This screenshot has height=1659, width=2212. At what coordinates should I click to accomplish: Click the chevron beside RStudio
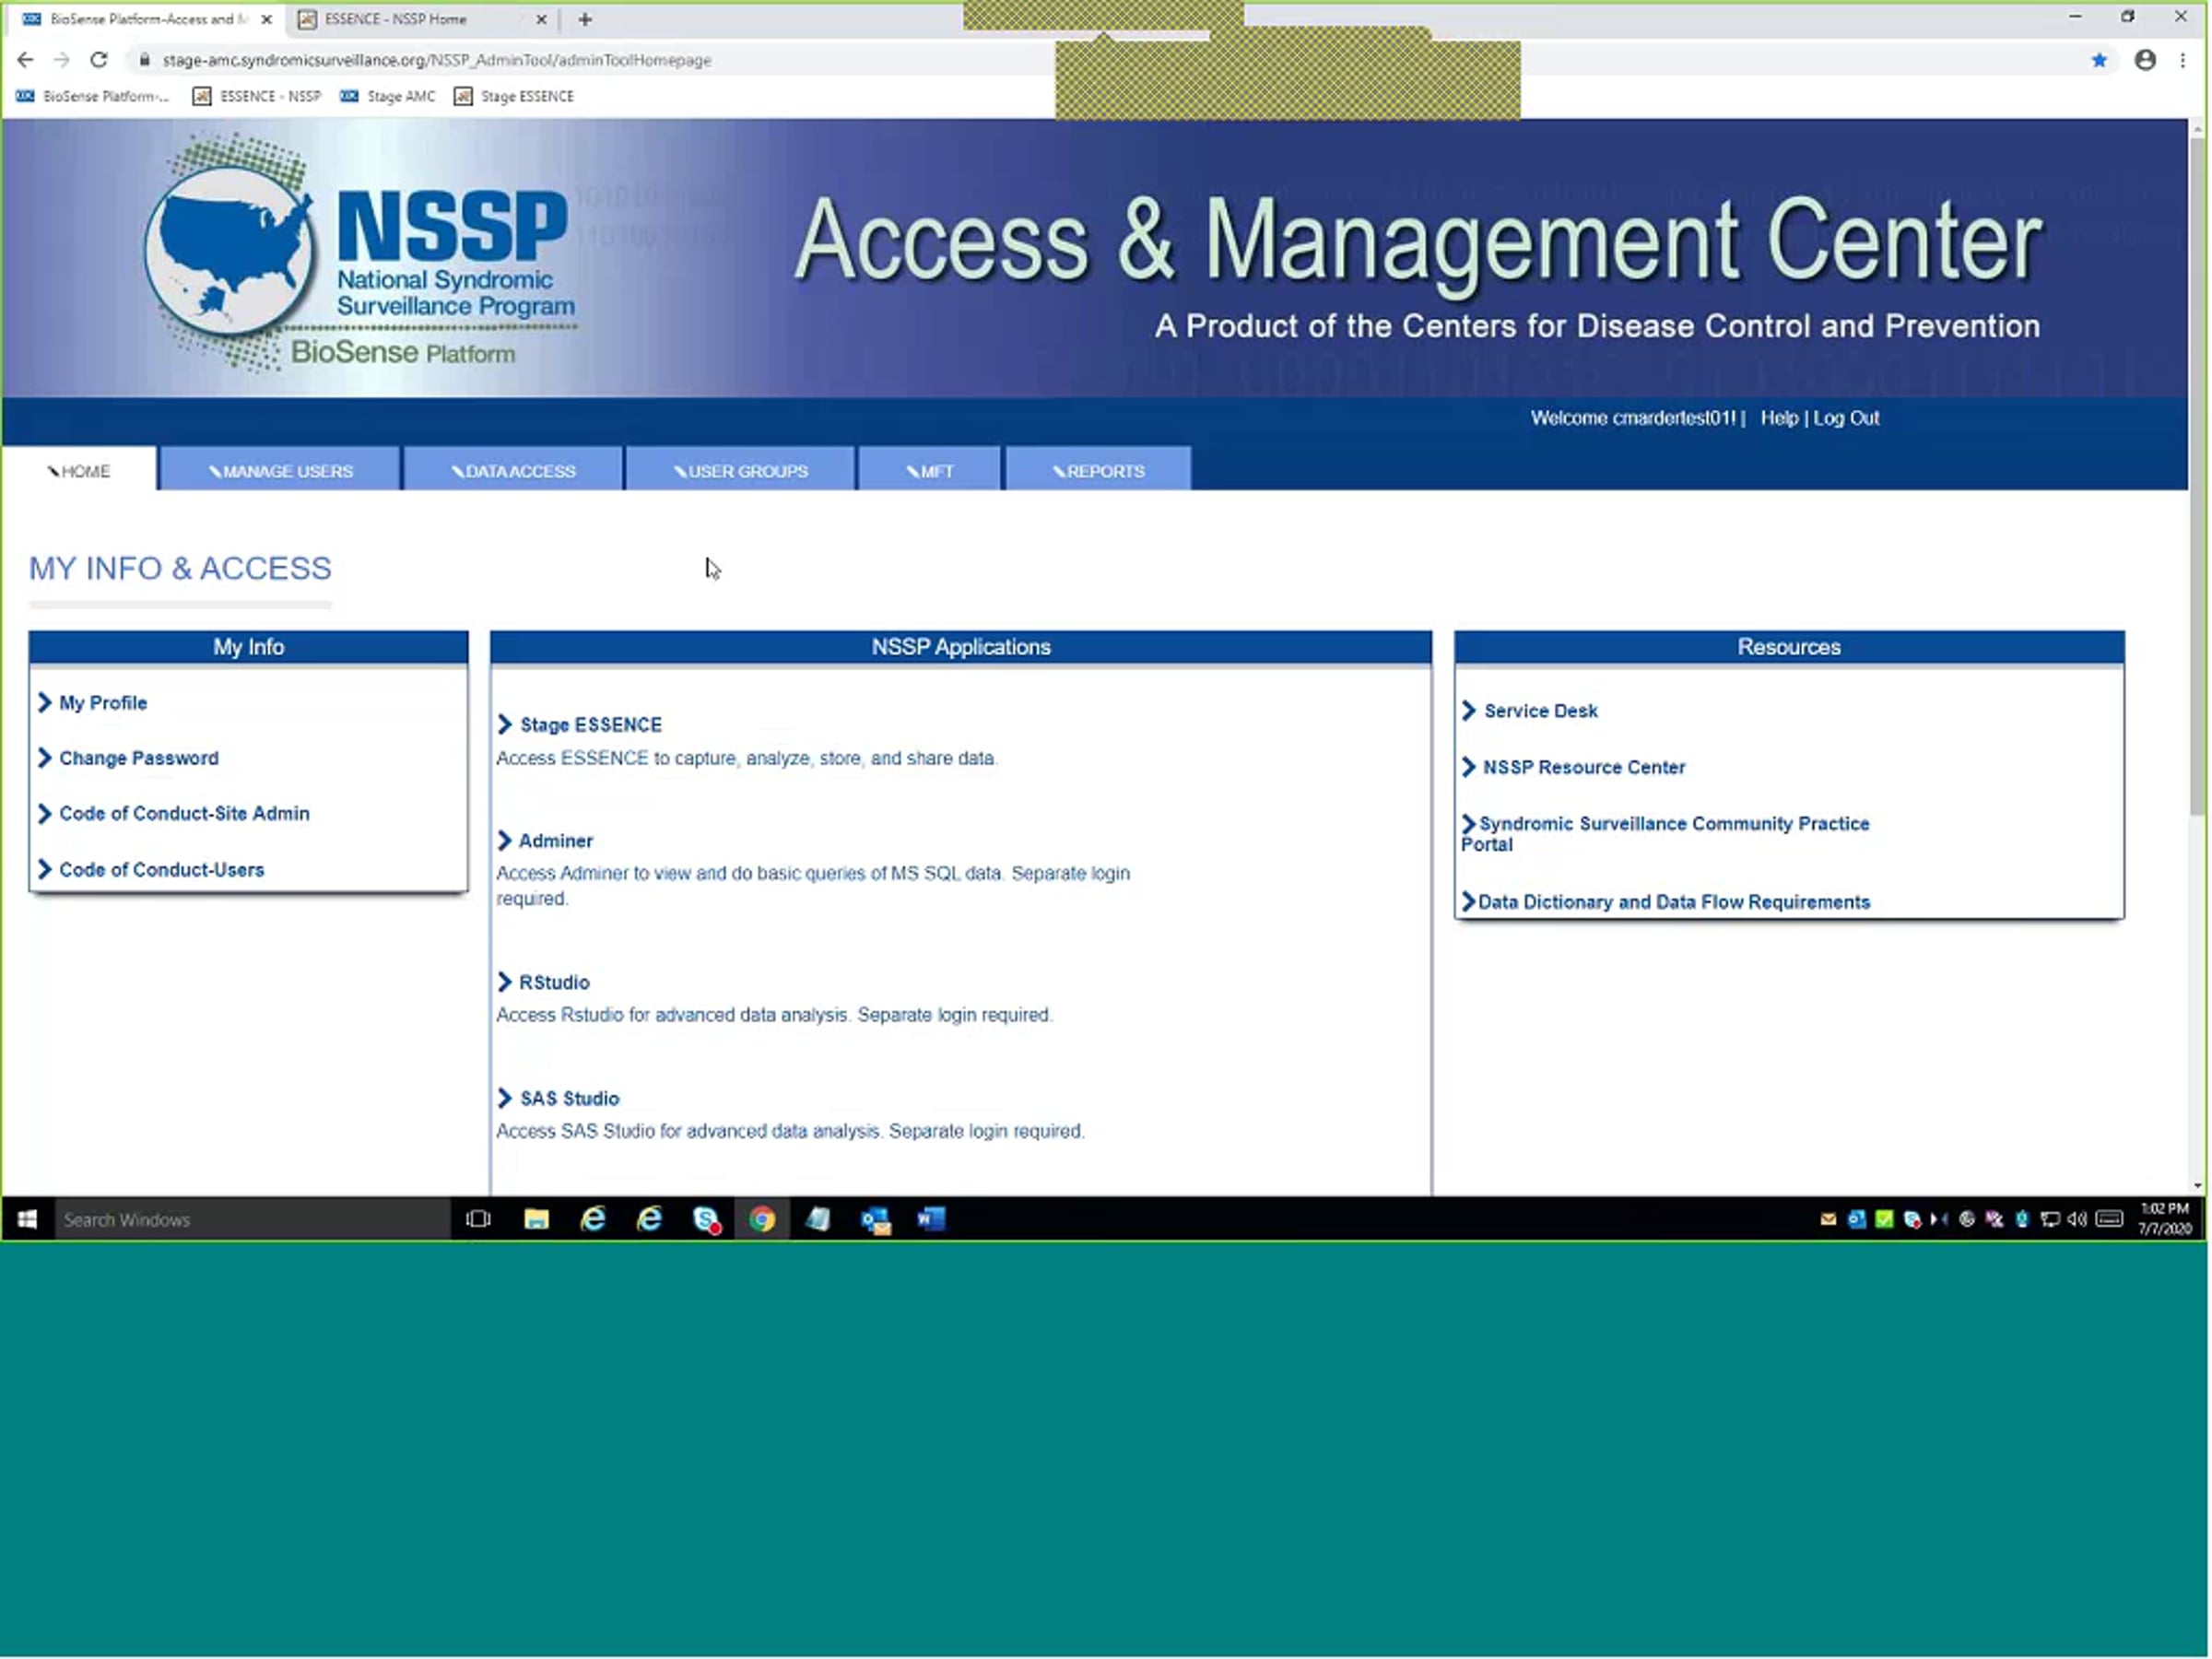pyautogui.click(x=505, y=981)
